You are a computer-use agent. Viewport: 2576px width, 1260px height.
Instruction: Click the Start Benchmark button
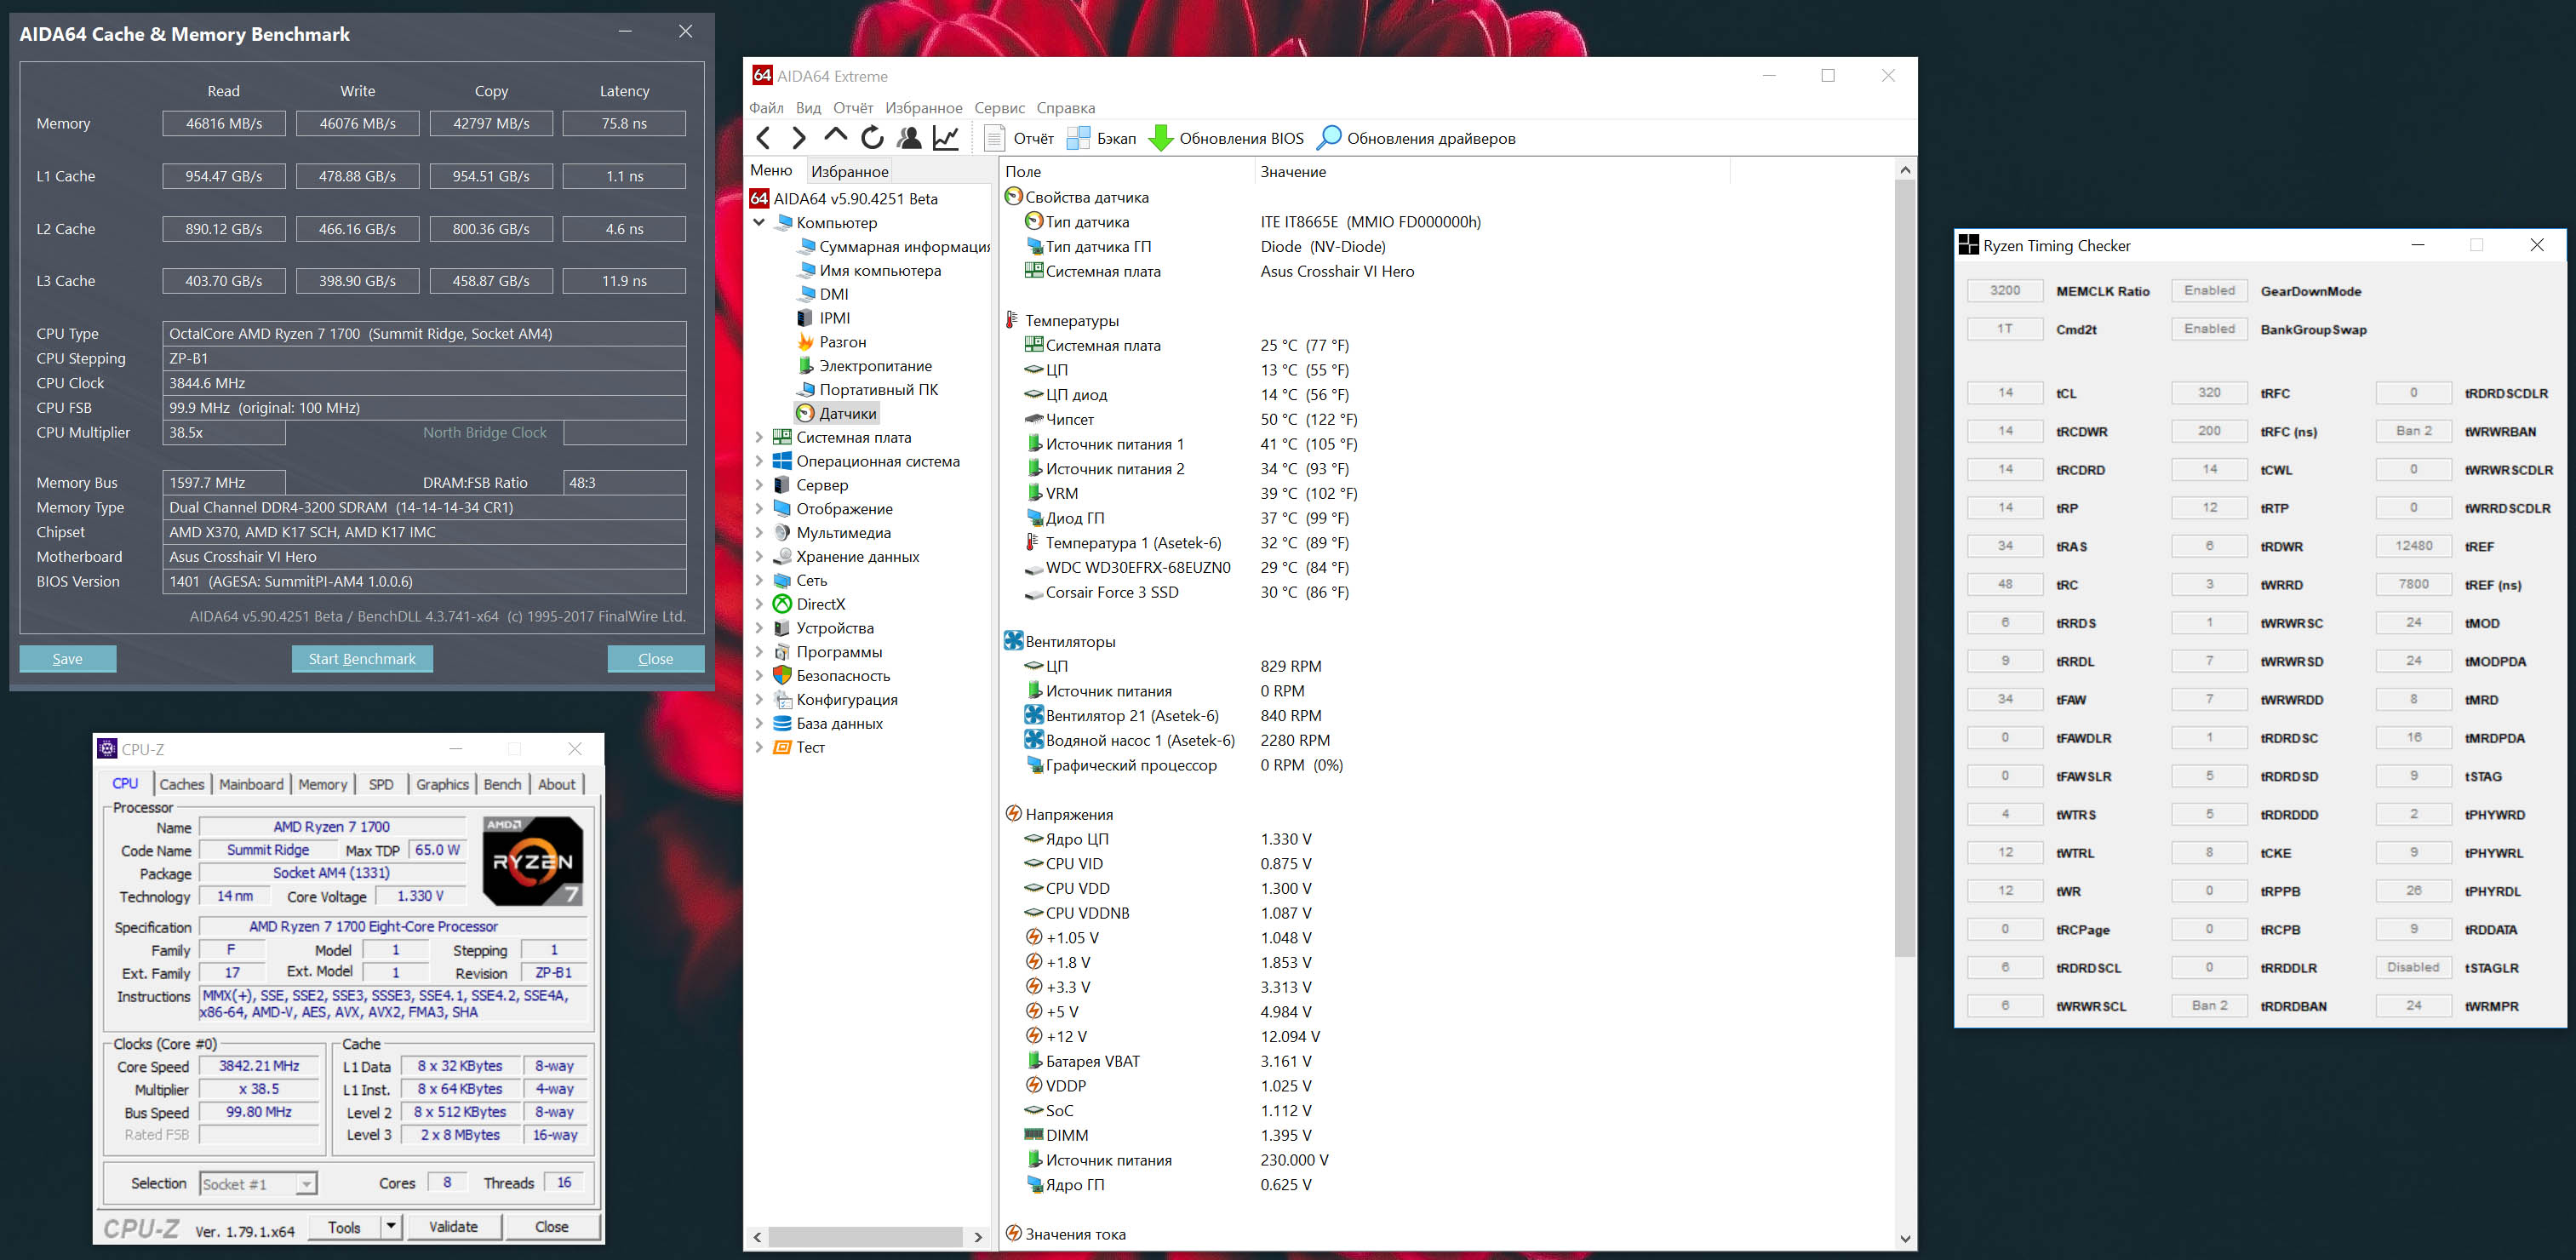(x=362, y=659)
